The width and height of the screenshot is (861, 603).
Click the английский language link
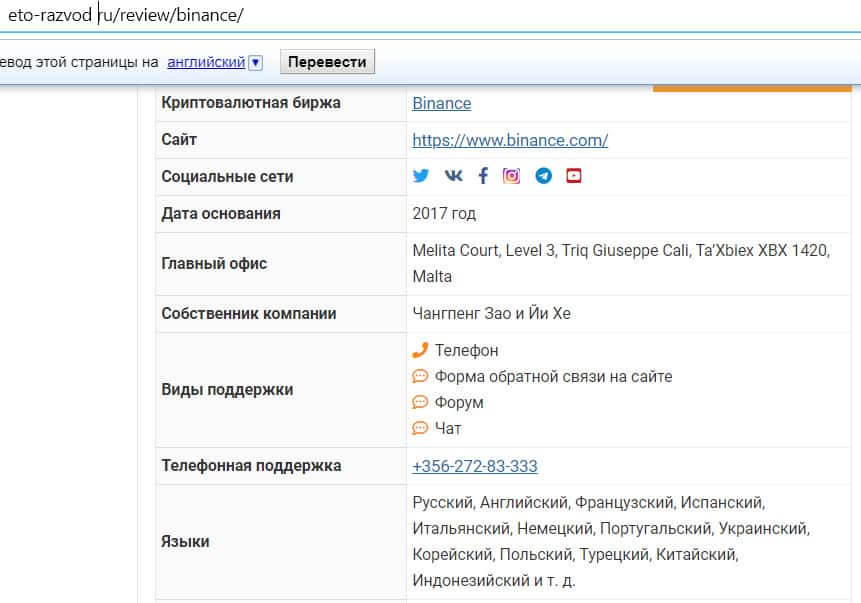click(206, 62)
